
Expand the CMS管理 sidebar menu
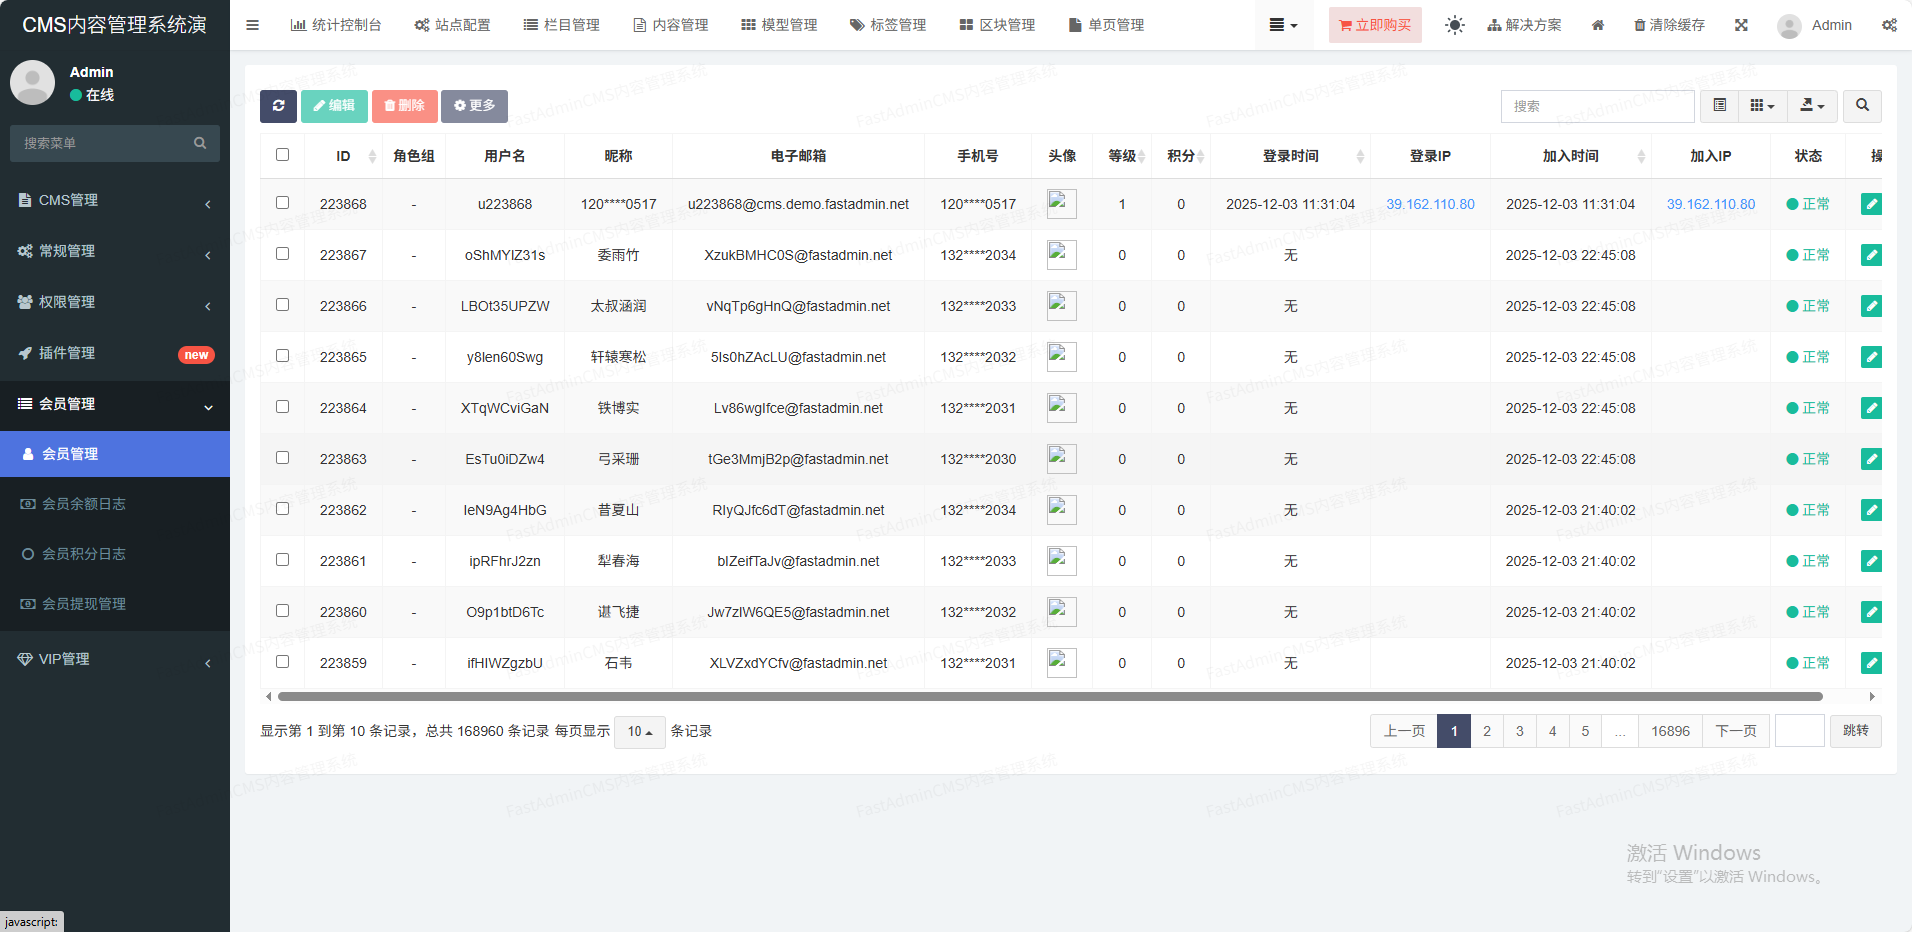115,200
